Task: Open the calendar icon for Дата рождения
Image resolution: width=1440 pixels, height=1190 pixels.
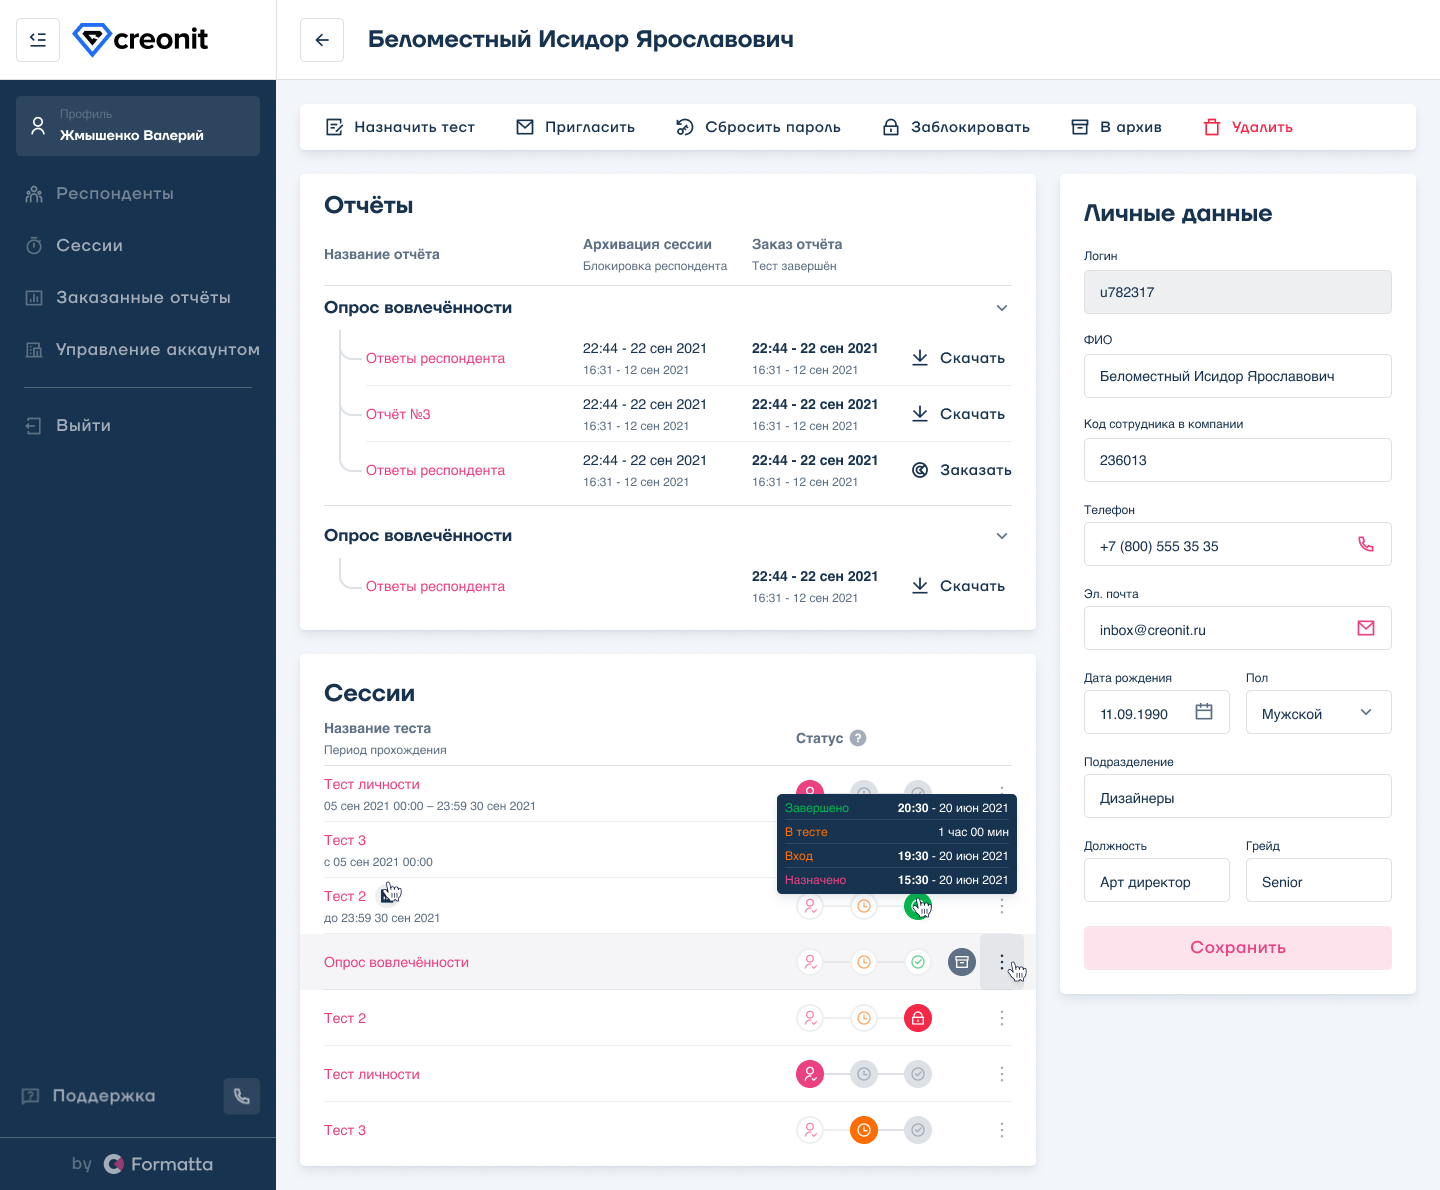Action: click(x=1204, y=712)
